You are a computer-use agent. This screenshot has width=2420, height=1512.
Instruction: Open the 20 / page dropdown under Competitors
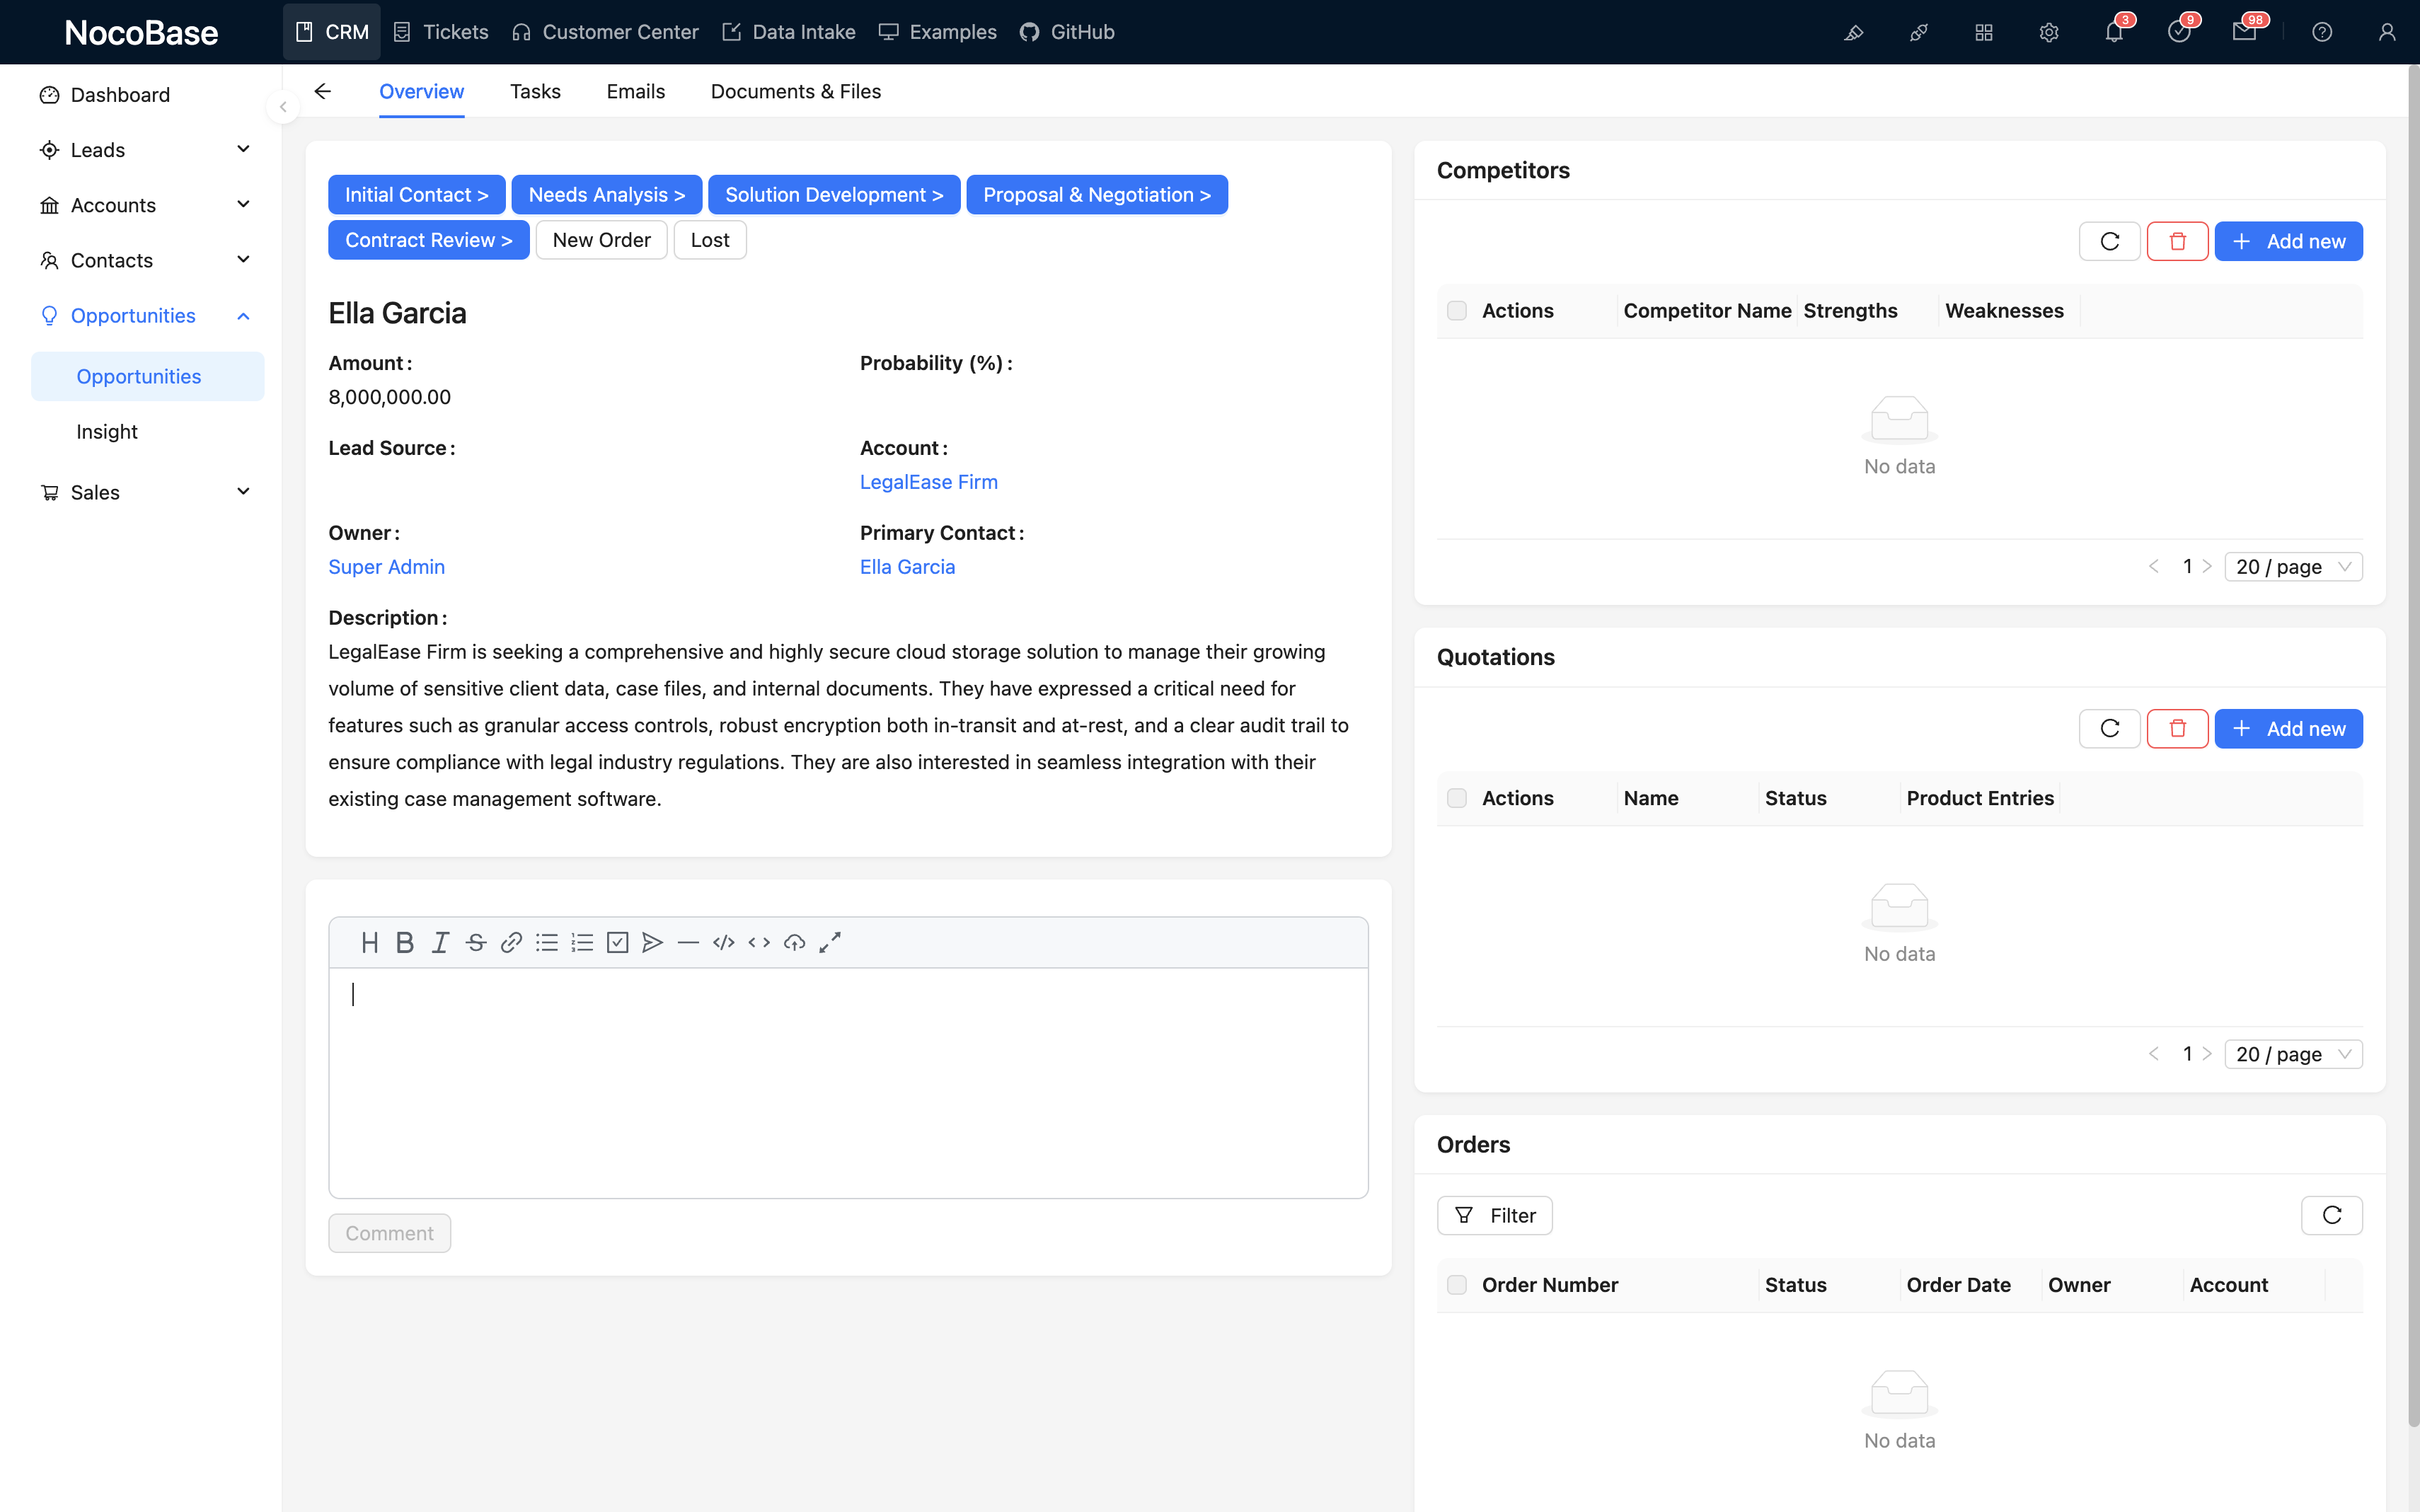tap(2293, 566)
